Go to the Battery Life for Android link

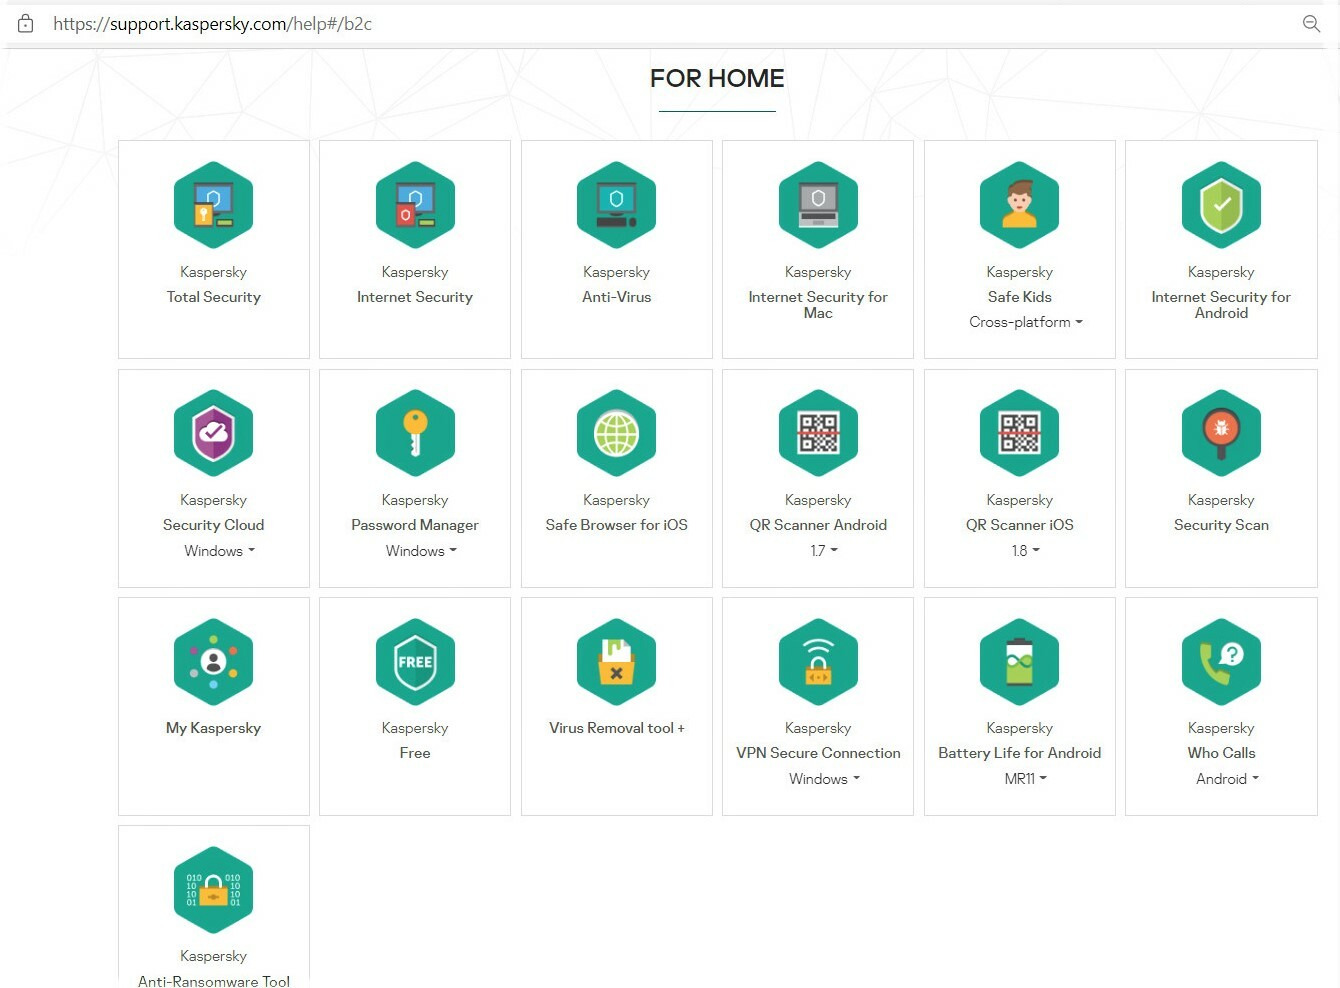pos(1019,753)
